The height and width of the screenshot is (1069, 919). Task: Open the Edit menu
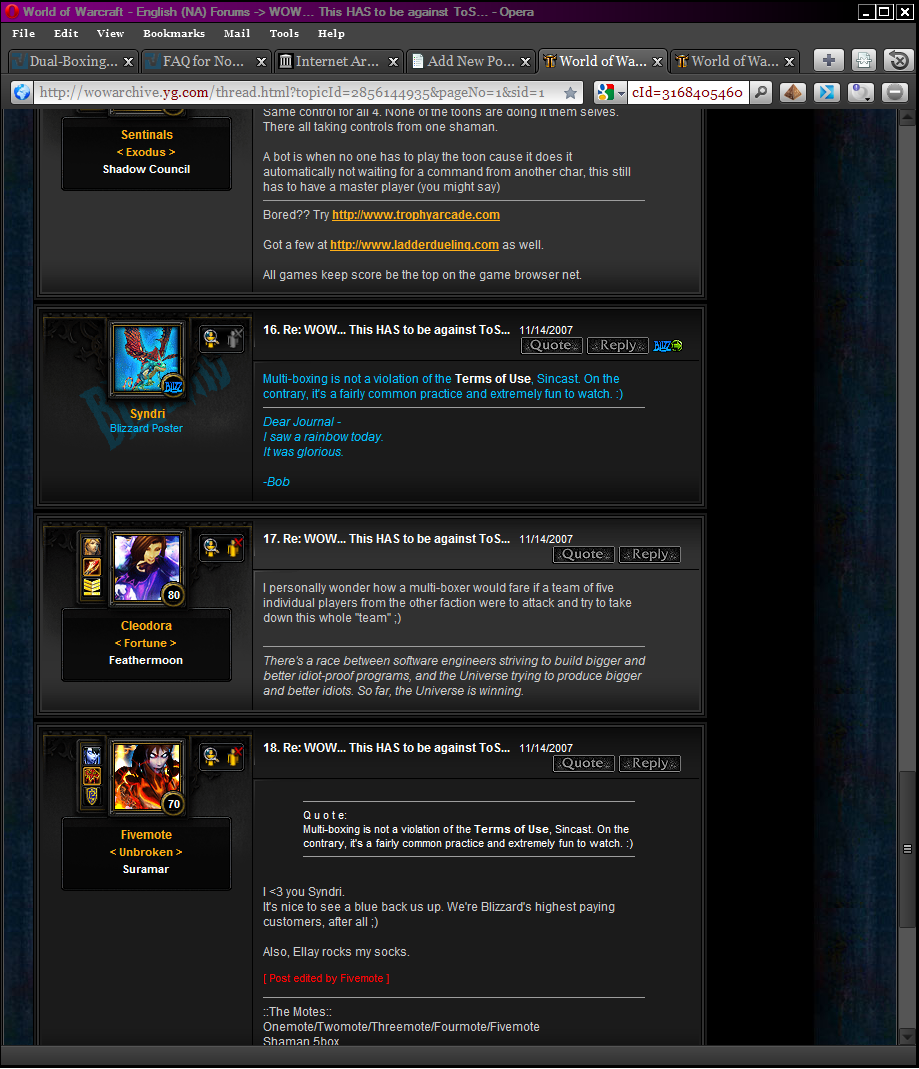(66, 33)
